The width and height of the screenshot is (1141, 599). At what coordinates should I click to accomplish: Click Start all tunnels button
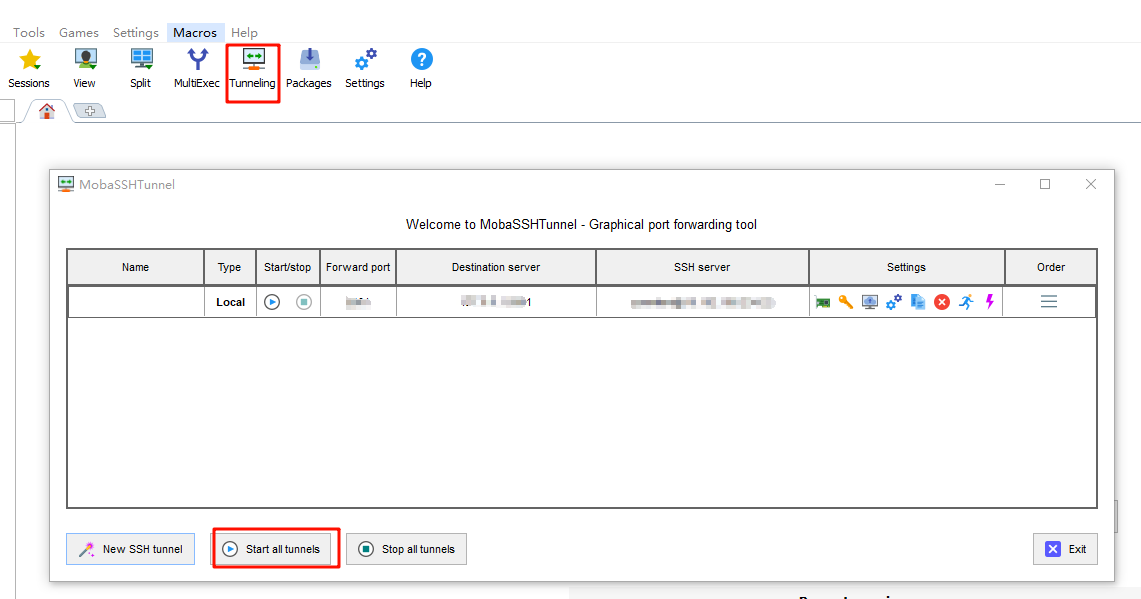coord(271,549)
